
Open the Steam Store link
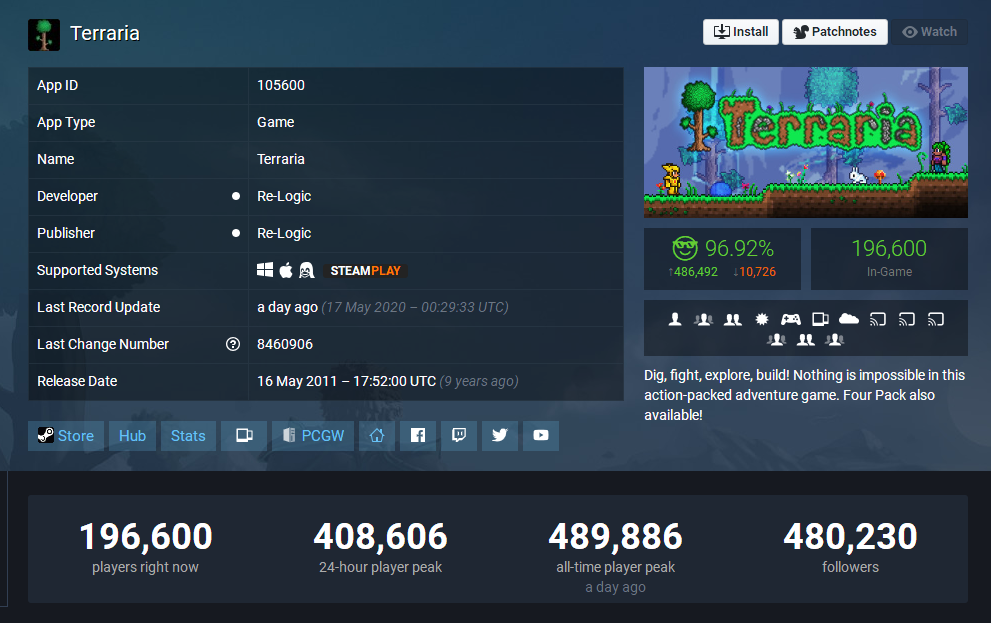click(x=66, y=435)
